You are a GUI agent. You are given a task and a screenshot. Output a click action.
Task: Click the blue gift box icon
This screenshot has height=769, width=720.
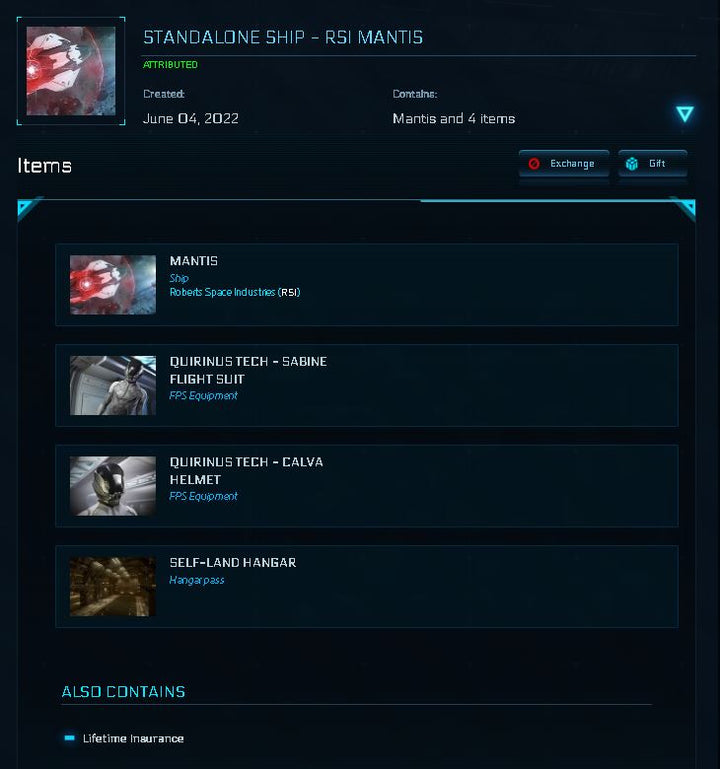(x=632, y=164)
